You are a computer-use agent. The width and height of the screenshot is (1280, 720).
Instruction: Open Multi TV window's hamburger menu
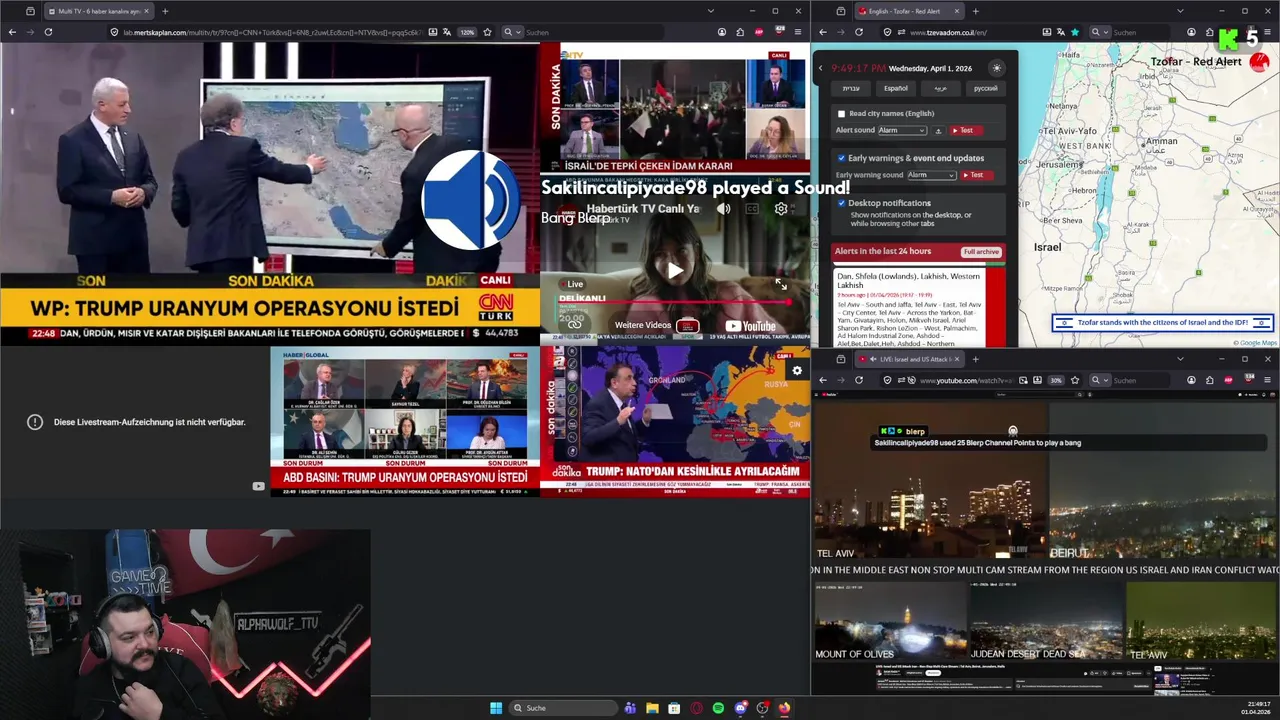797,32
